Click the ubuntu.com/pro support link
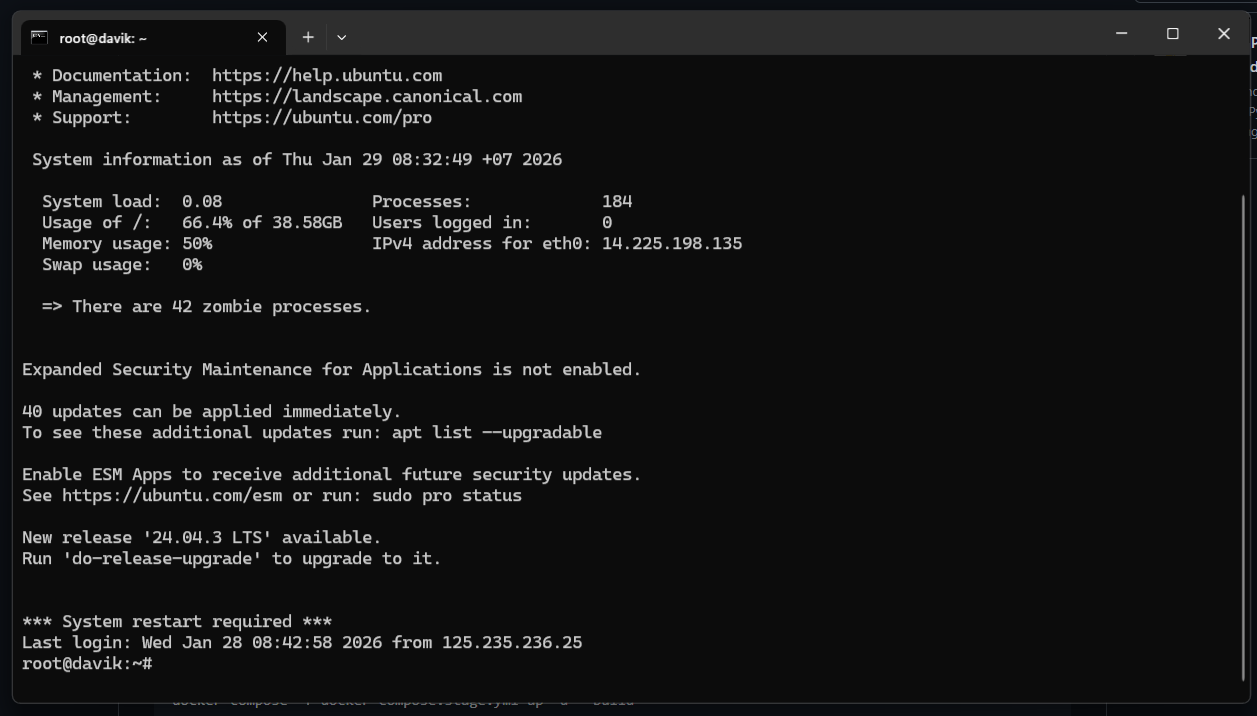This screenshot has height=716, width=1257. tap(321, 118)
